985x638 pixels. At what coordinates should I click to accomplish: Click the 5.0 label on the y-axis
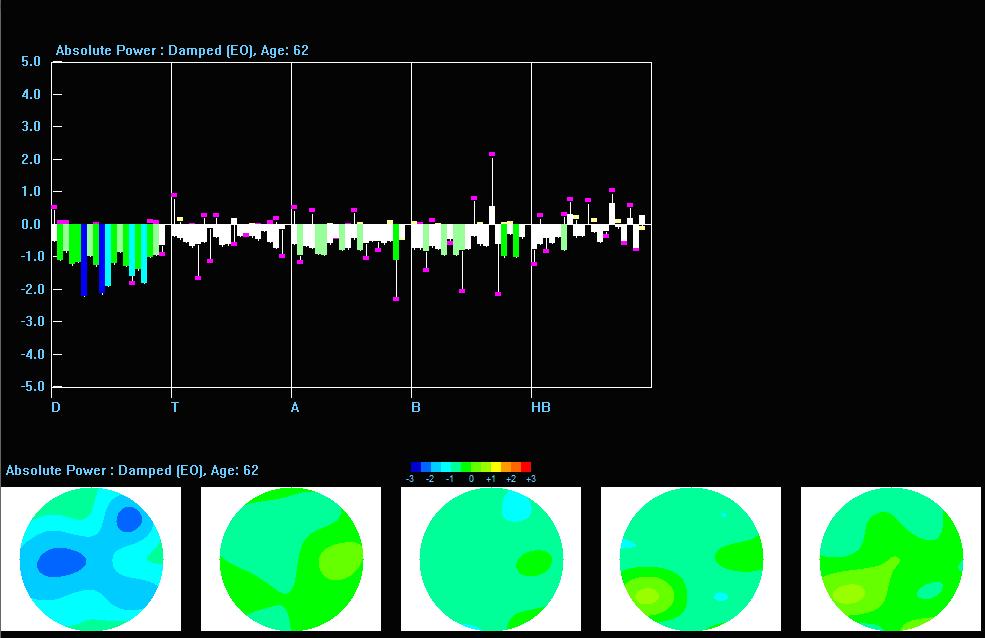click(30, 62)
